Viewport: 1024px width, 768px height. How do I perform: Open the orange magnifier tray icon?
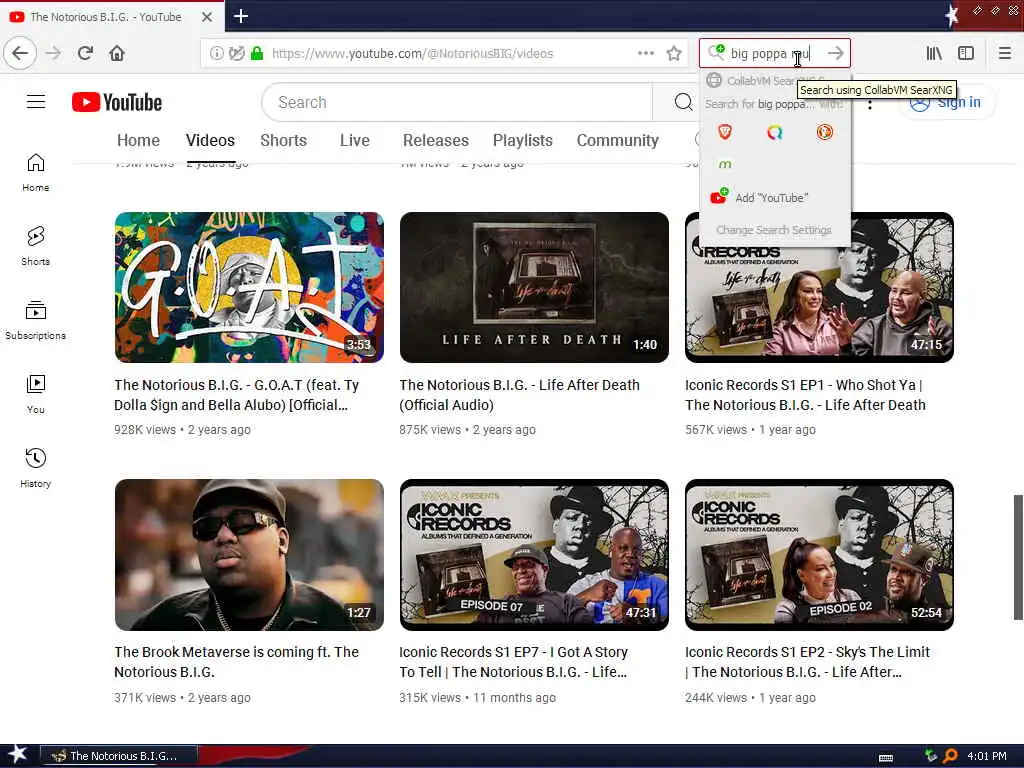tap(950, 756)
